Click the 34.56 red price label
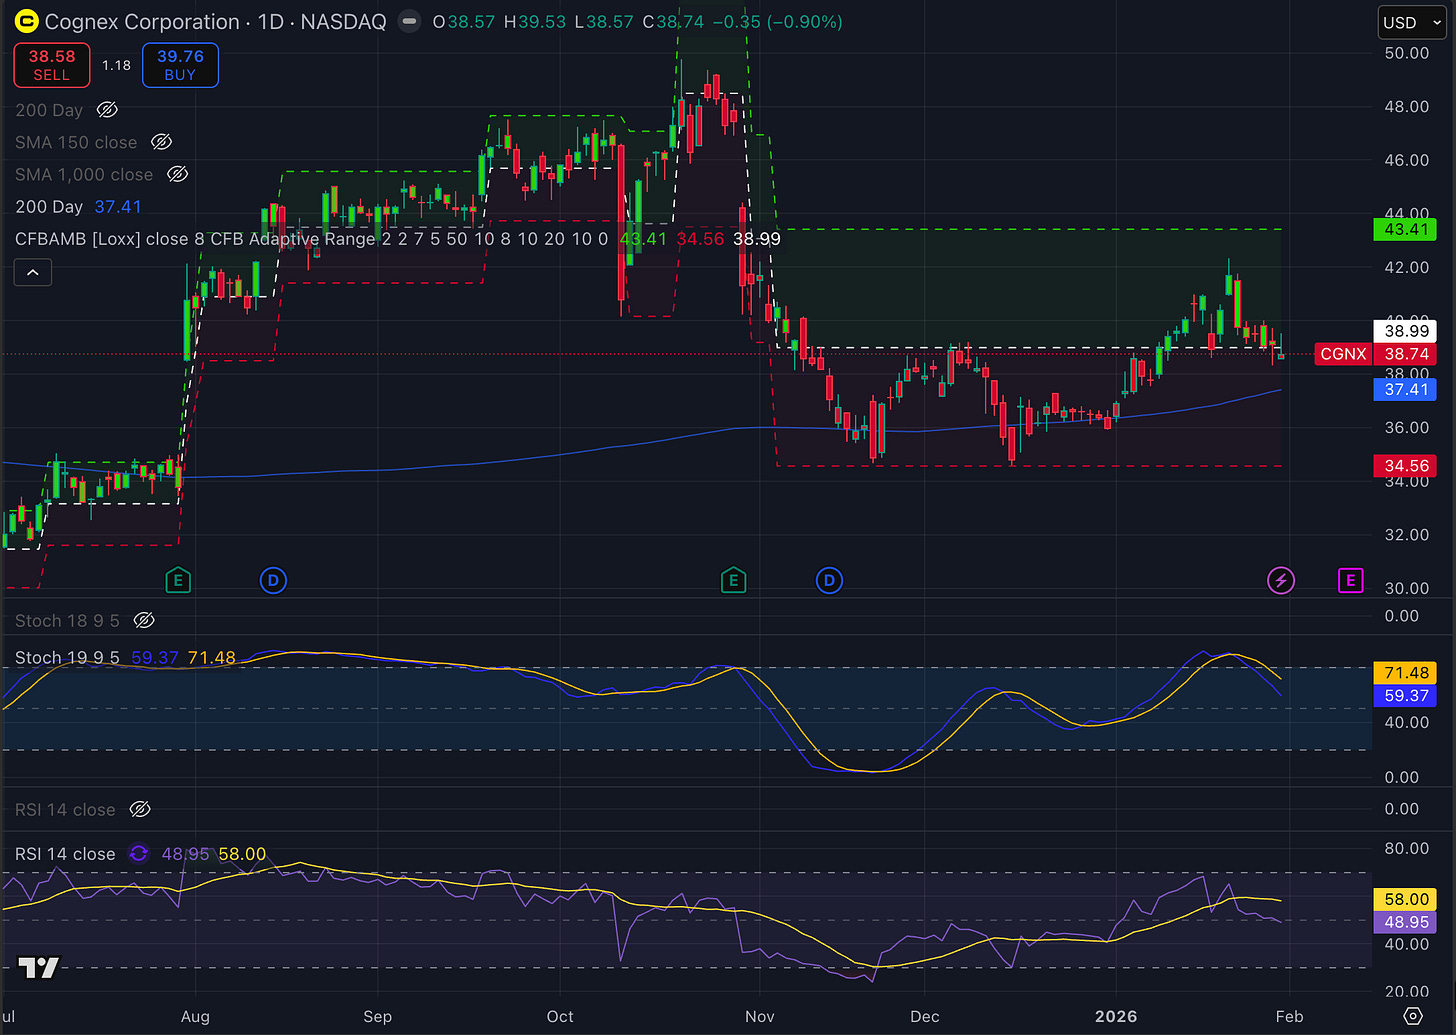Viewport: 1456px width, 1035px height. pyautogui.click(x=1405, y=465)
